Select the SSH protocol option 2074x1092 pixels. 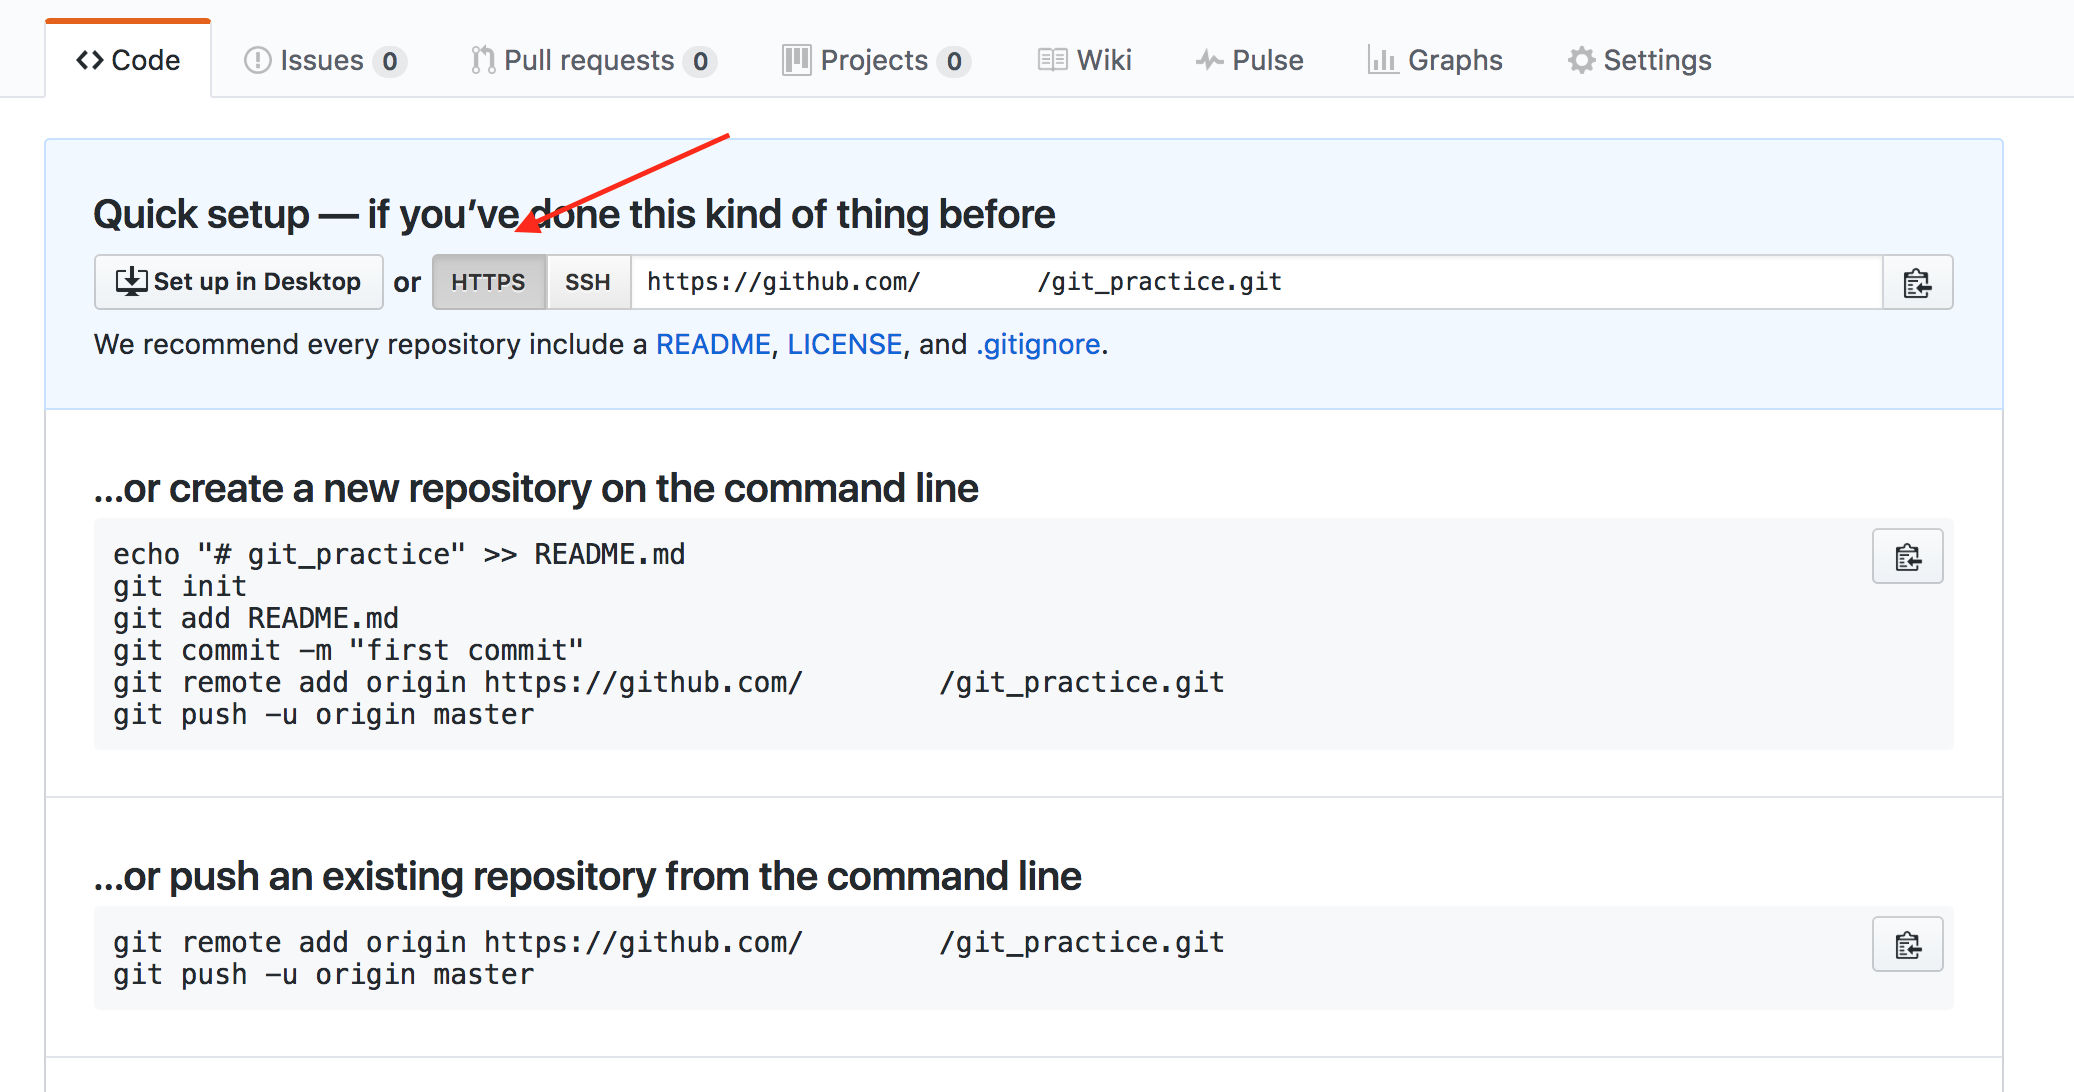(588, 282)
